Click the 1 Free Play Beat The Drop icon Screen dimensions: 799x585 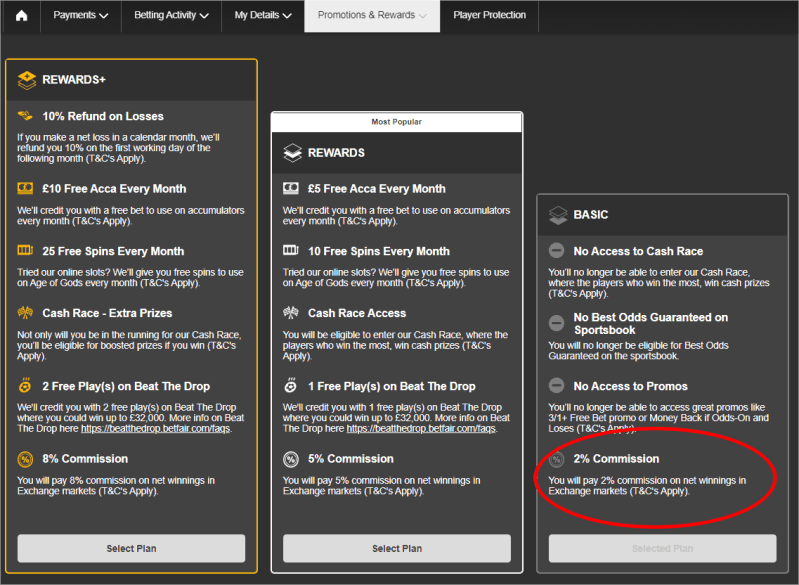point(291,386)
